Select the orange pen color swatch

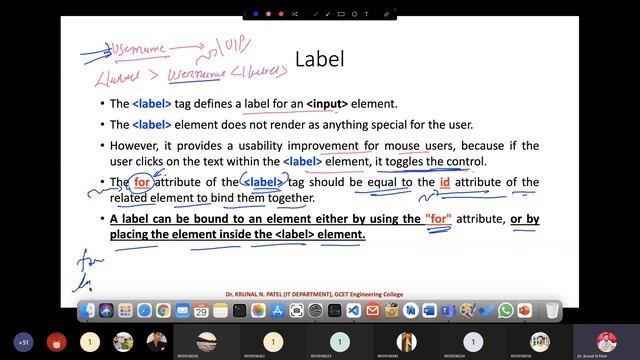coord(281,14)
